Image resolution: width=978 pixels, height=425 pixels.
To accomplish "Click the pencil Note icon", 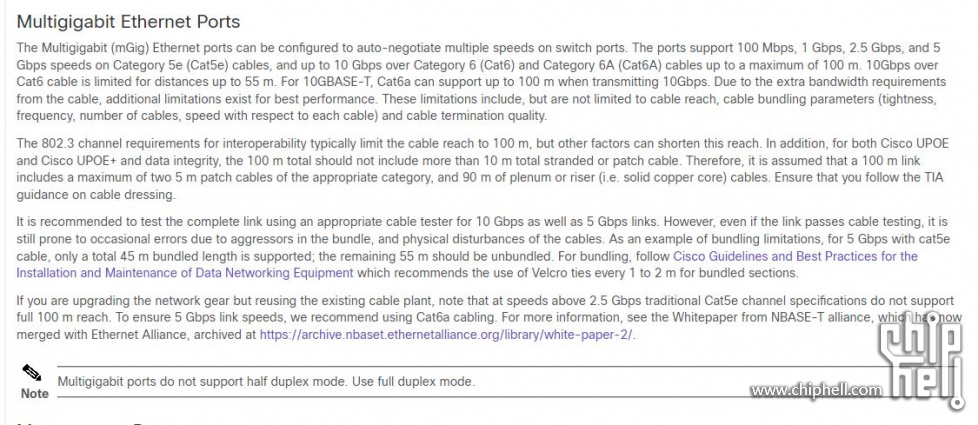I will click(x=31, y=373).
